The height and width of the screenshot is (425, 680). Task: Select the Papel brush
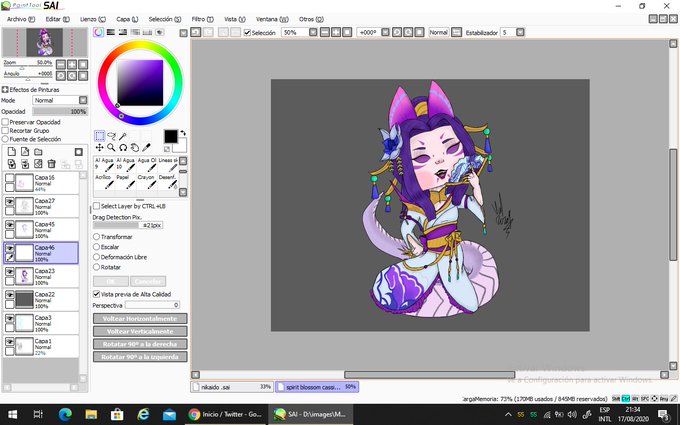pyautogui.click(x=125, y=181)
